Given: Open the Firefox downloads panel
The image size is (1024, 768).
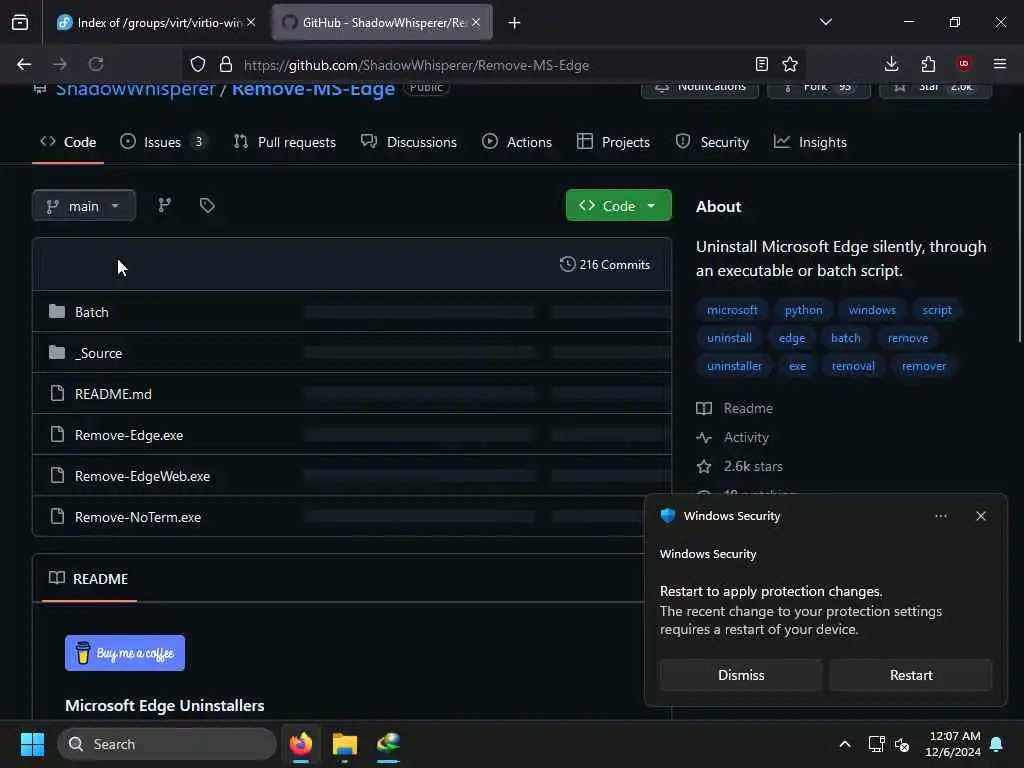Looking at the screenshot, I should click(891, 64).
